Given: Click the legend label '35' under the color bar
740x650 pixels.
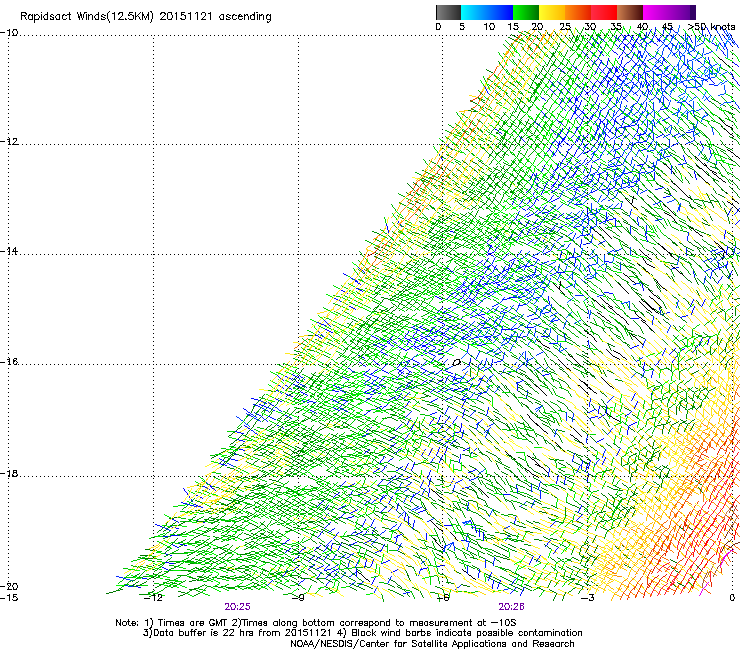Looking at the screenshot, I should [616, 27].
